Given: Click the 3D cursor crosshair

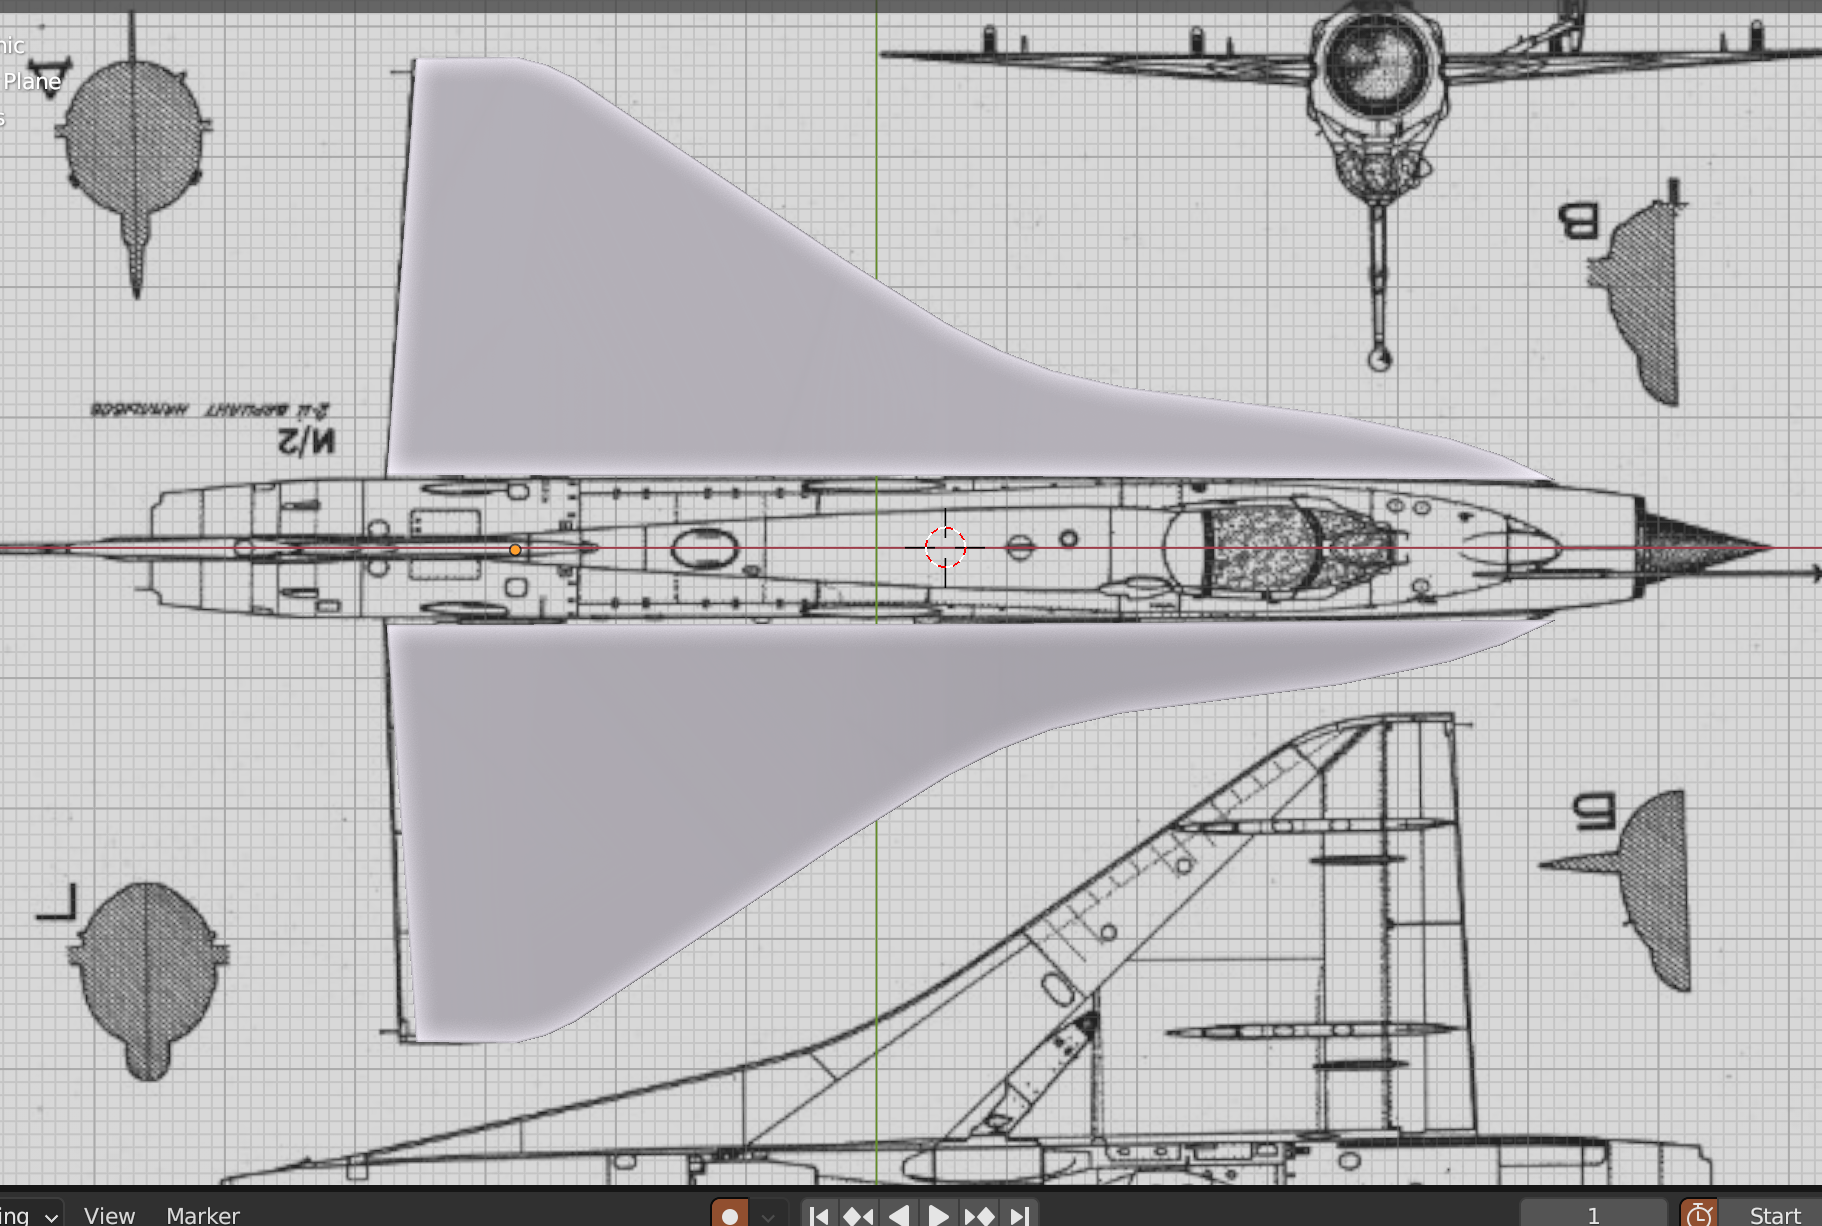Looking at the screenshot, I should [945, 547].
